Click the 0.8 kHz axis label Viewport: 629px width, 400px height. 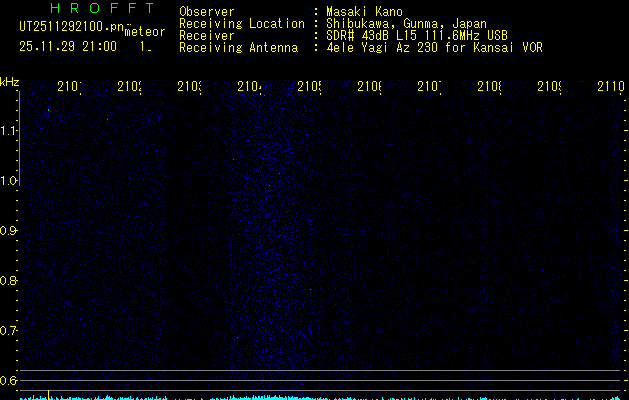(x=9, y=280)
